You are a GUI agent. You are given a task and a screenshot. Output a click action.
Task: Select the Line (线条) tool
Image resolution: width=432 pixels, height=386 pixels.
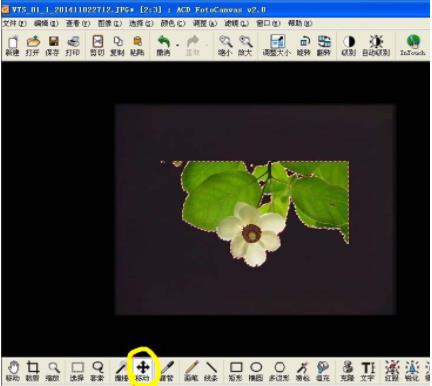[x=211, y=368]
